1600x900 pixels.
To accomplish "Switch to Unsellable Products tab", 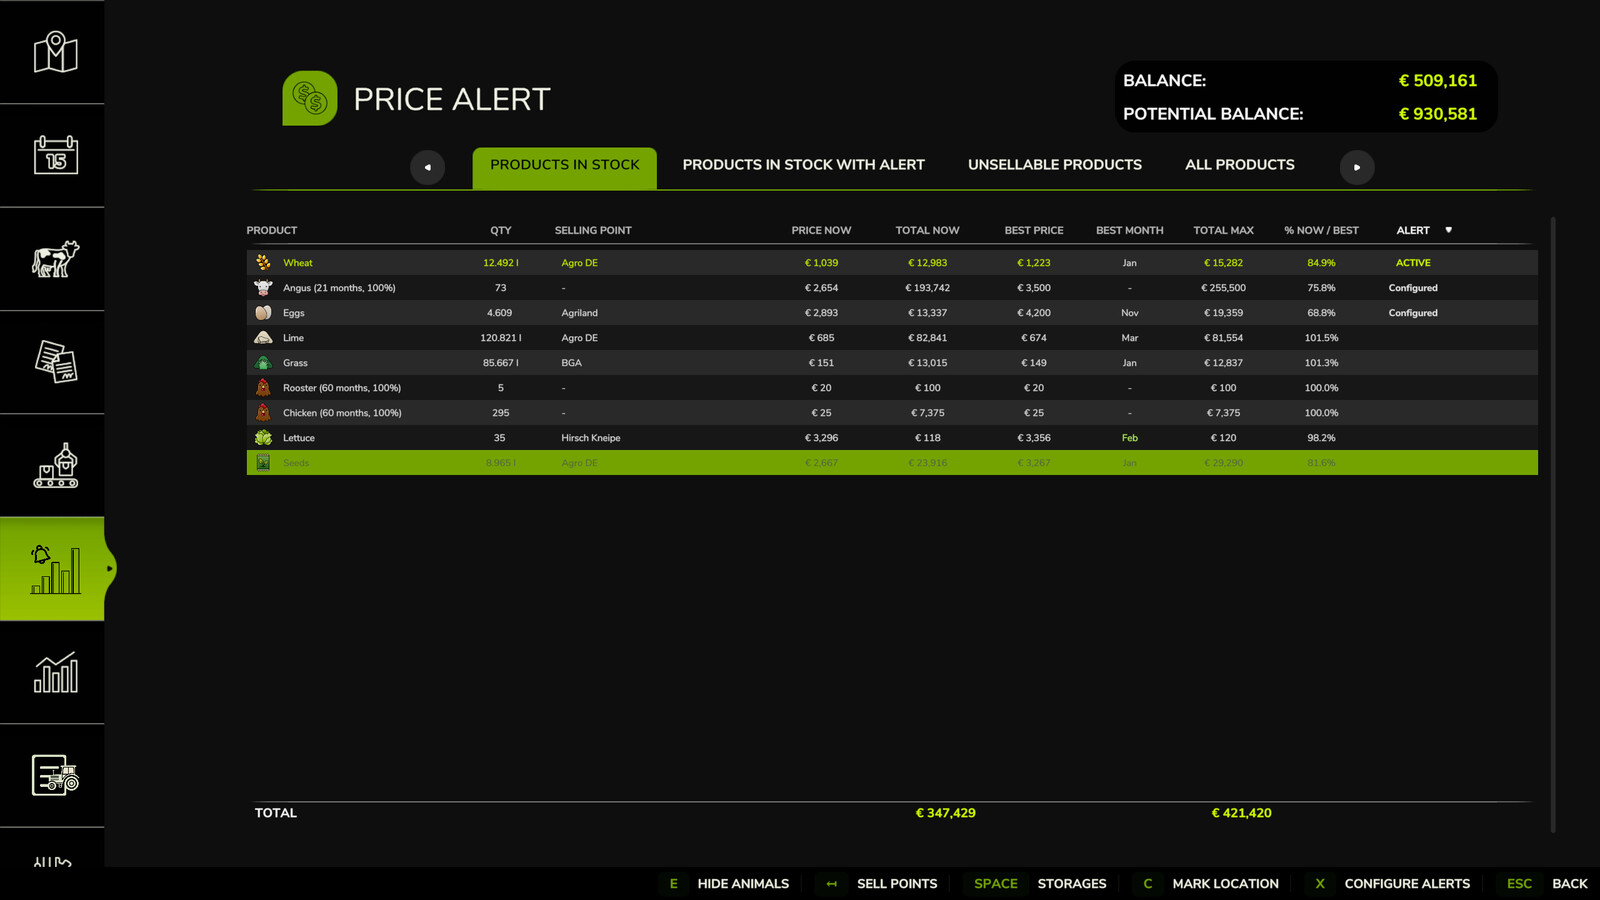I will [1055, 165].
